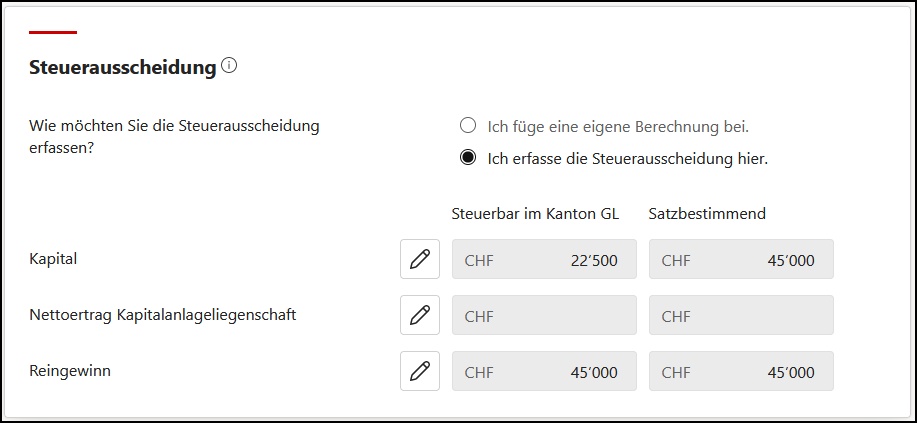
Task: Click empty Nettoertrag field under Steuerbar column
Action: click(544, 315)
